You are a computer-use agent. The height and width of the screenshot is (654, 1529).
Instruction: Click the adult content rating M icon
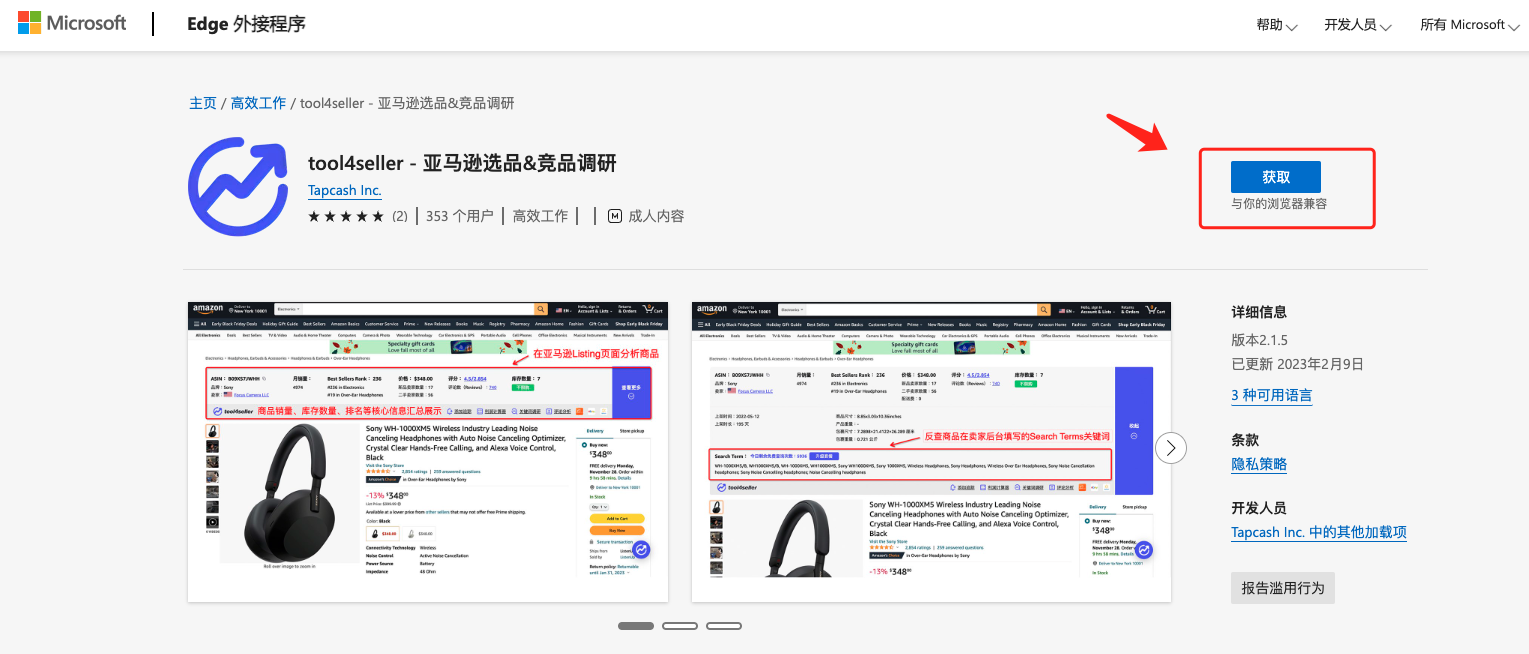[x=615, y=216]
